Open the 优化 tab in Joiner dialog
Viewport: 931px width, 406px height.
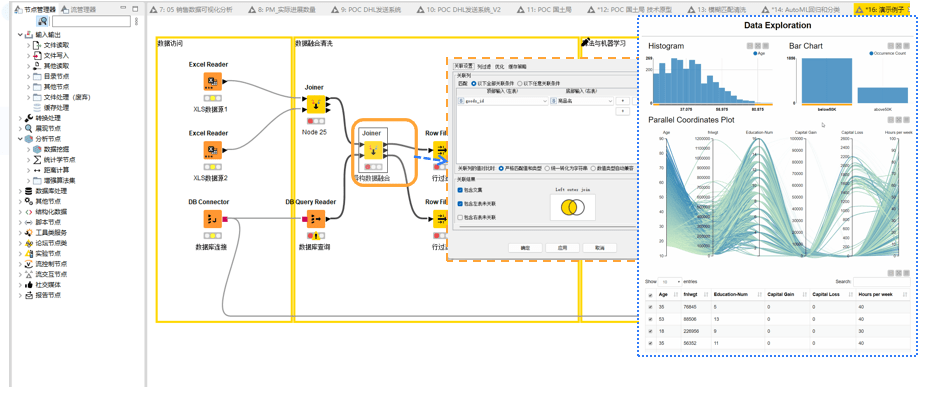point(499,67)
